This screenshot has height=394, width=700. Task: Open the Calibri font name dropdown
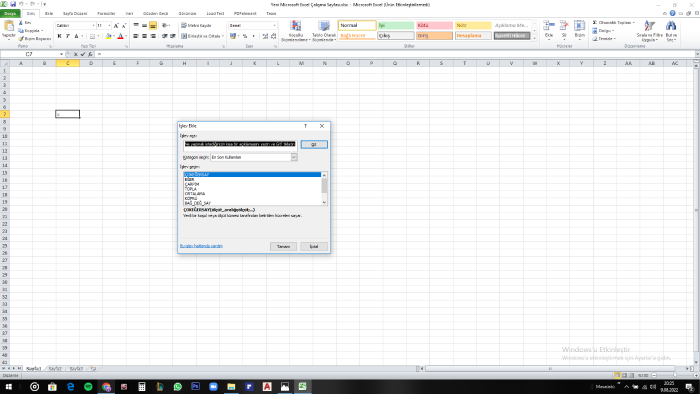pos(93,25)
